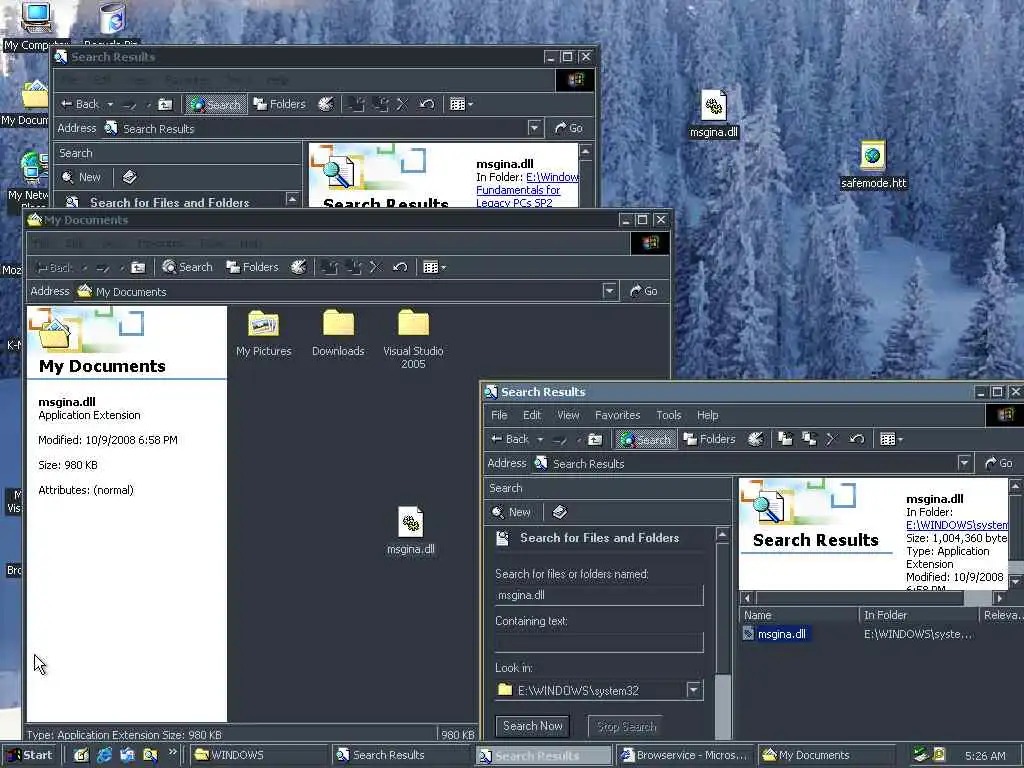Click Move To icon in front Search Results toolbar
The height and width of the screenshot is (768, 1024).
786,440
